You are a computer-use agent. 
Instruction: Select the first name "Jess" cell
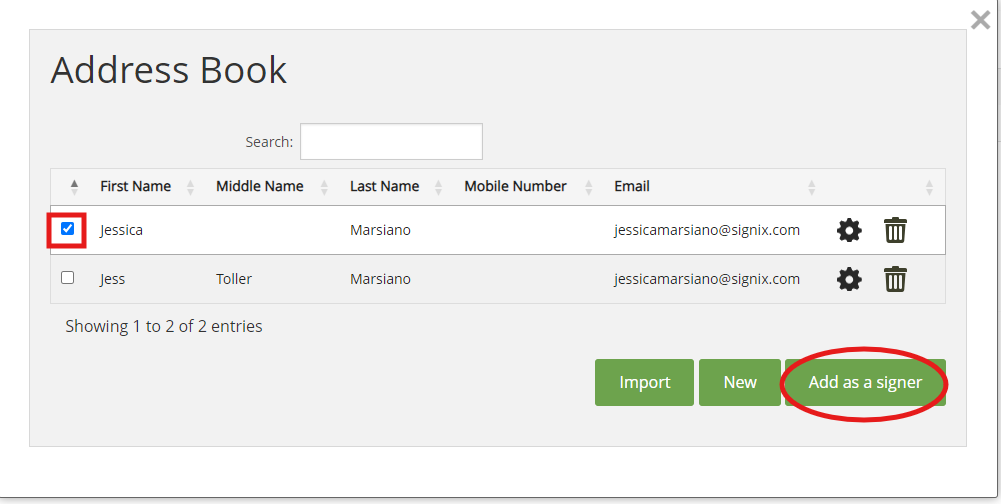(112, 279)
